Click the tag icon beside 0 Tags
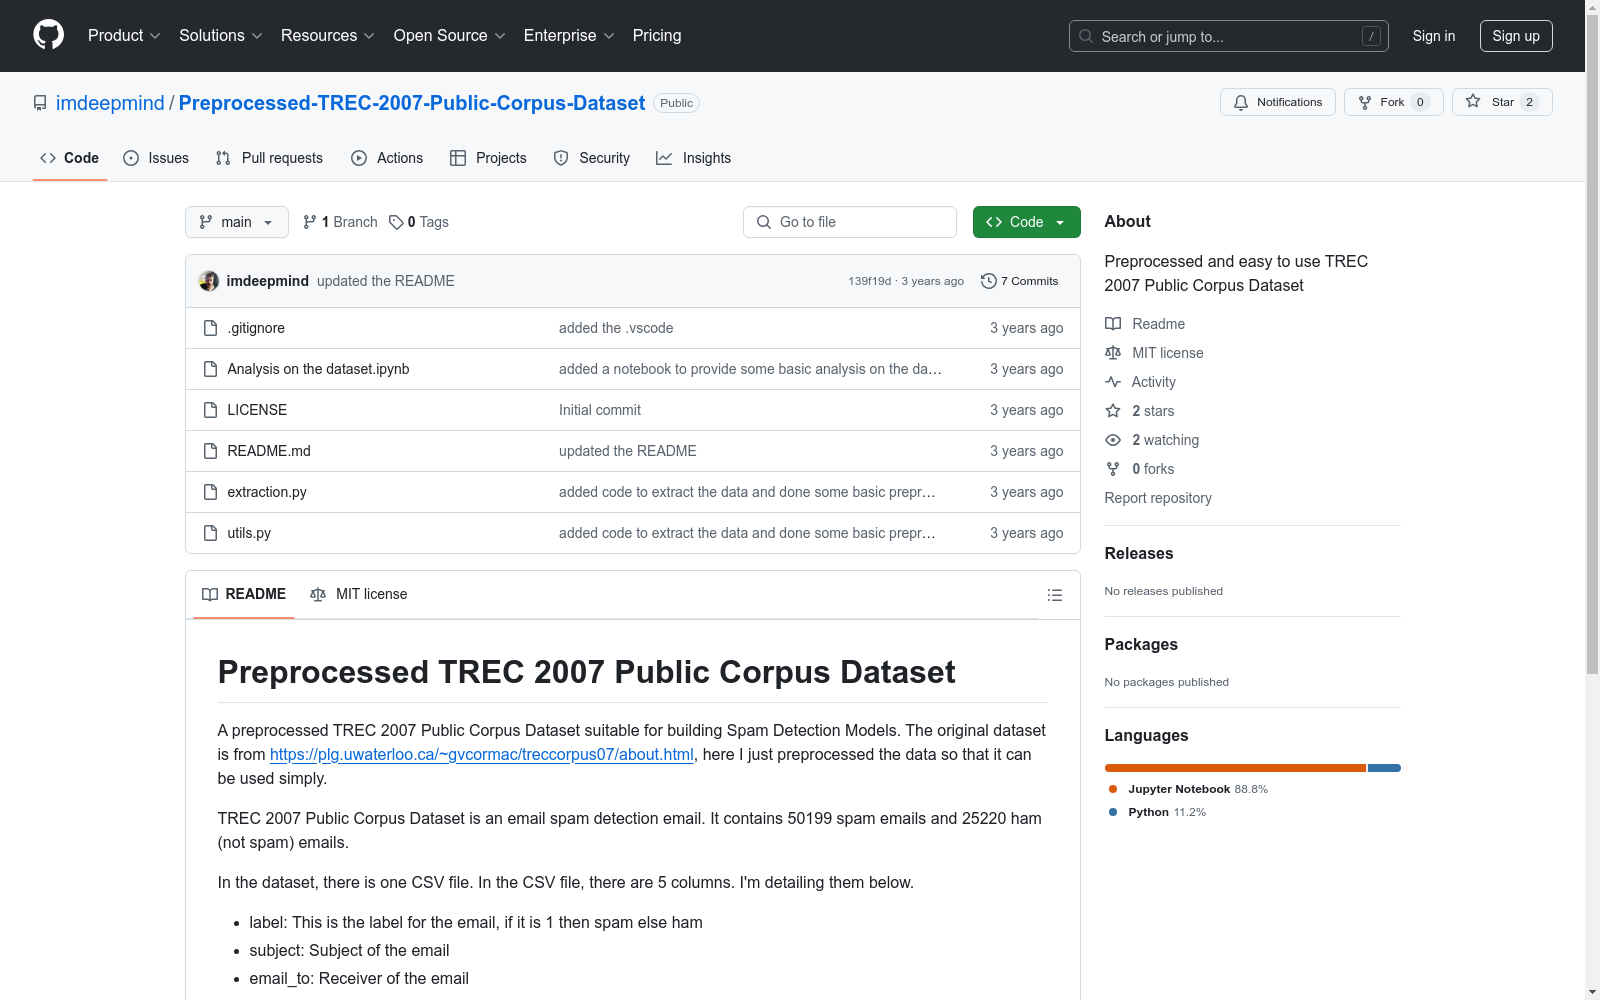Viewport: 1600px width, 1000px height. point(396,222)
